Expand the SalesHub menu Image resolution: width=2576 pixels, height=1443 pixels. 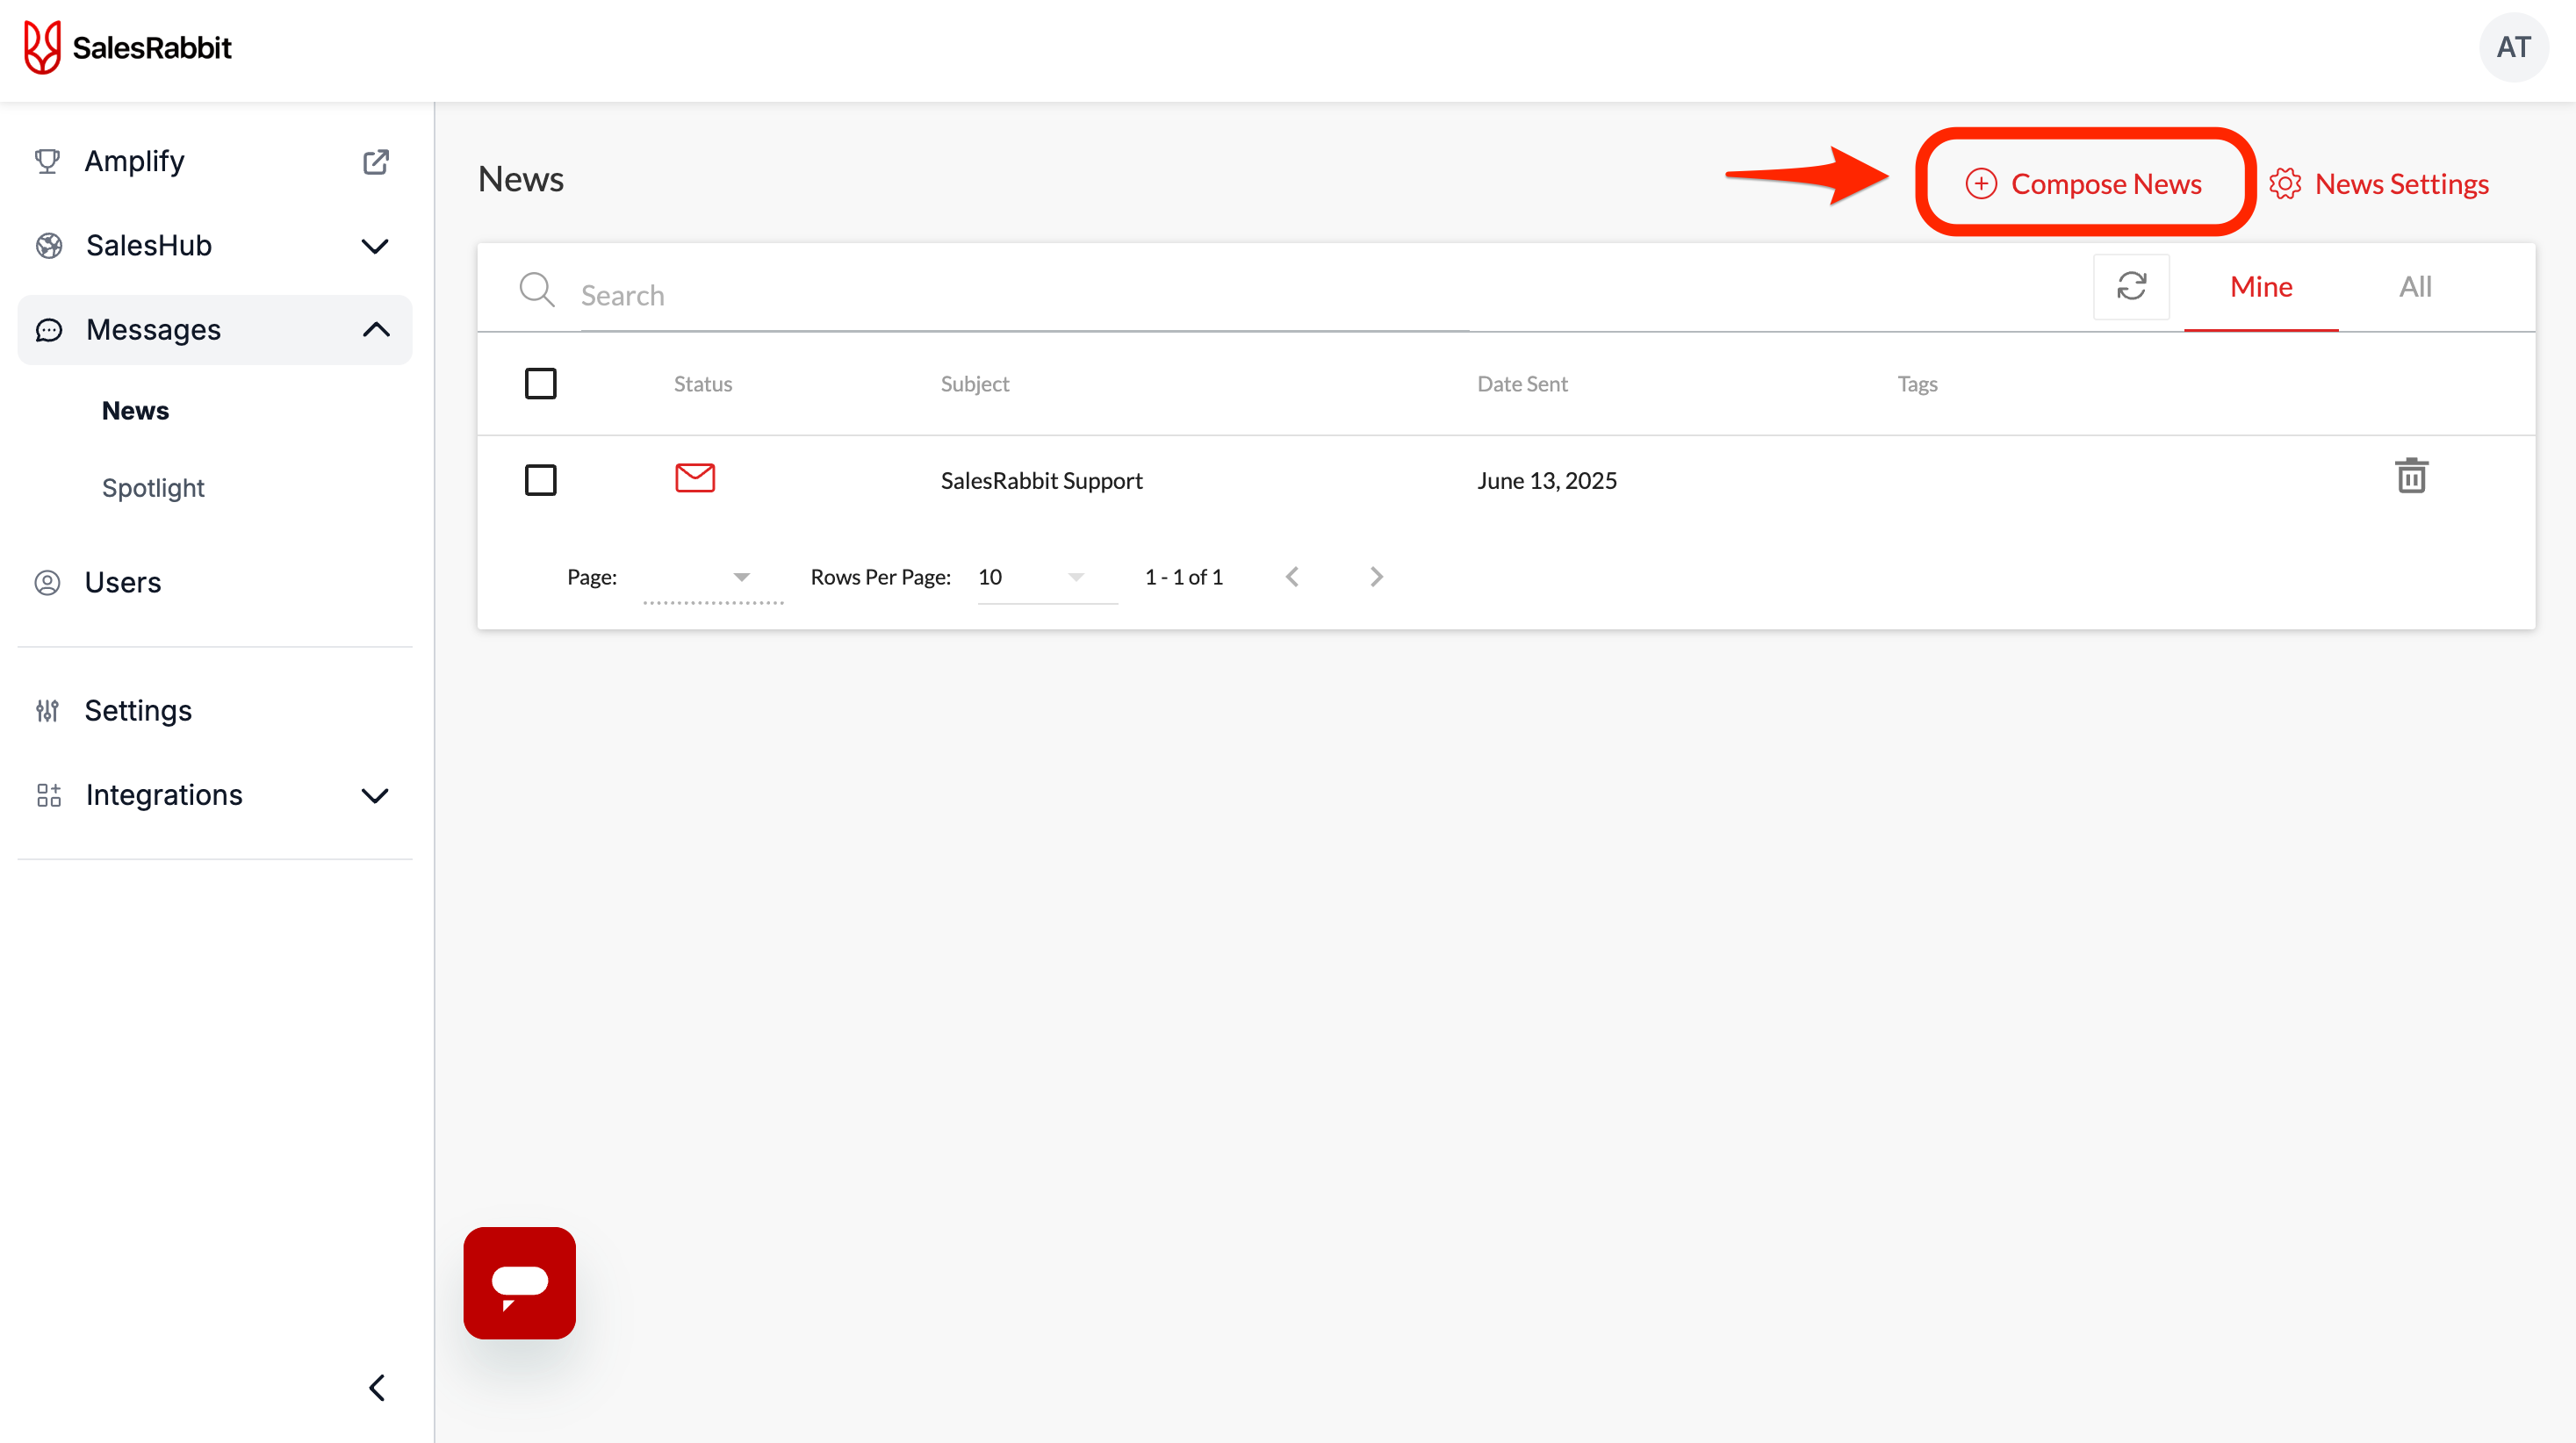375,246
